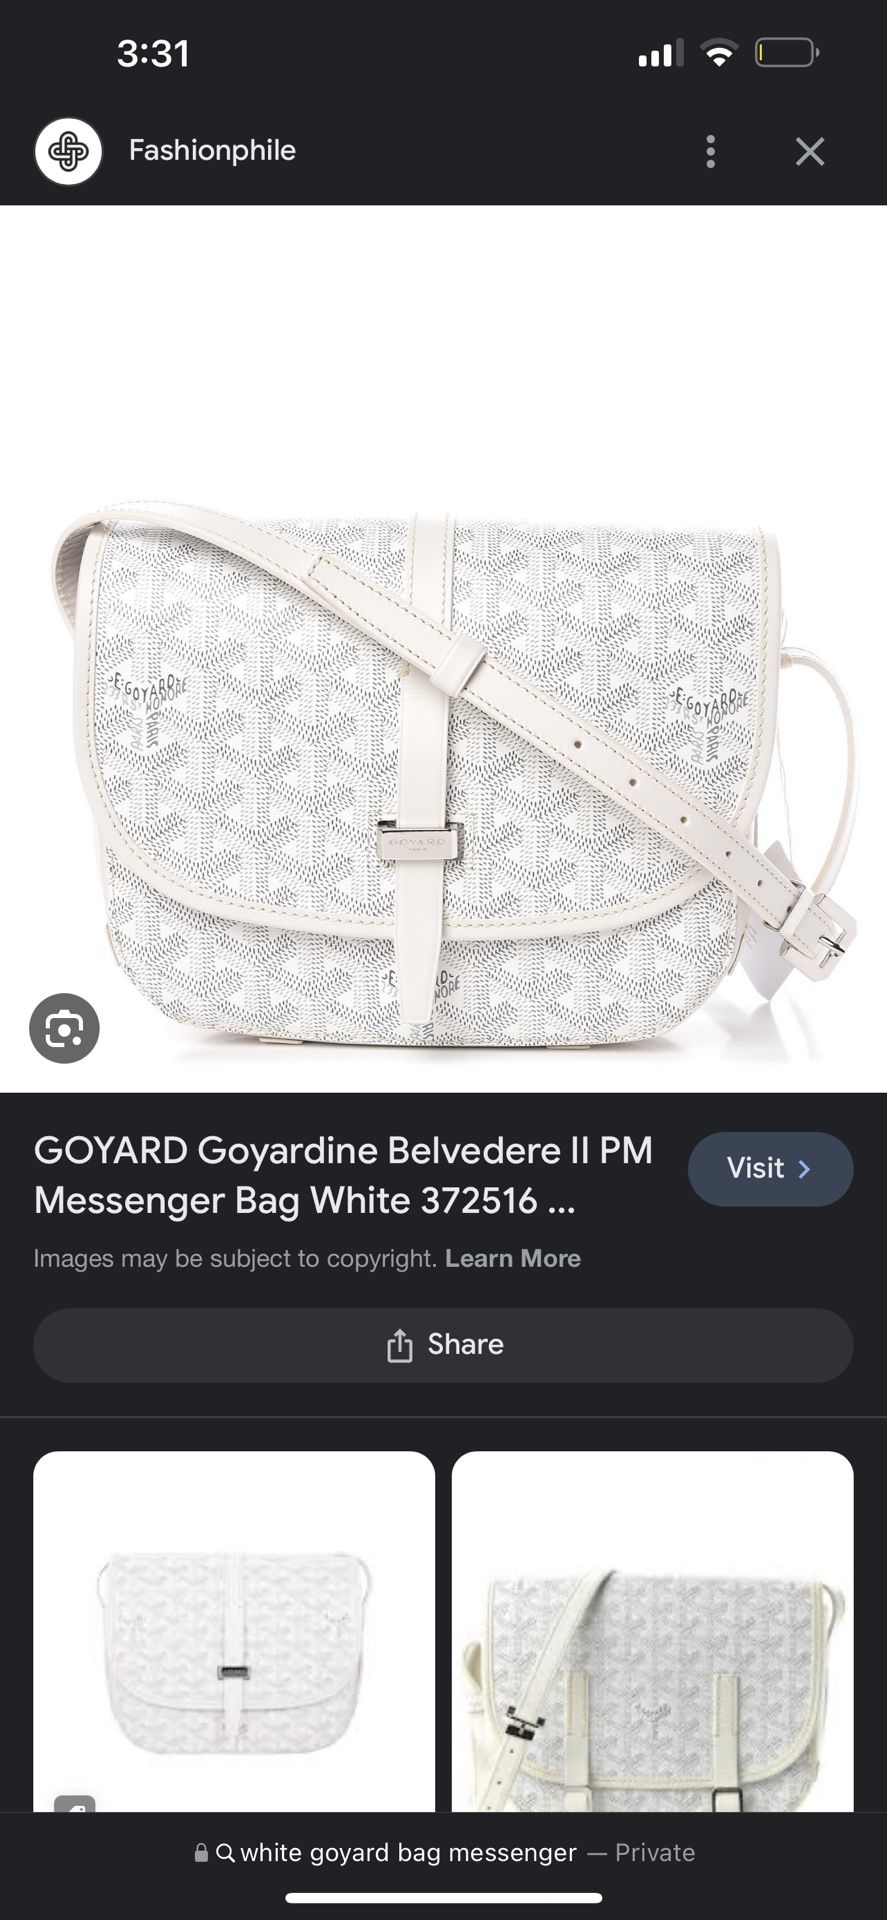Tap the share upload icon

click(x=399, y=1345)
